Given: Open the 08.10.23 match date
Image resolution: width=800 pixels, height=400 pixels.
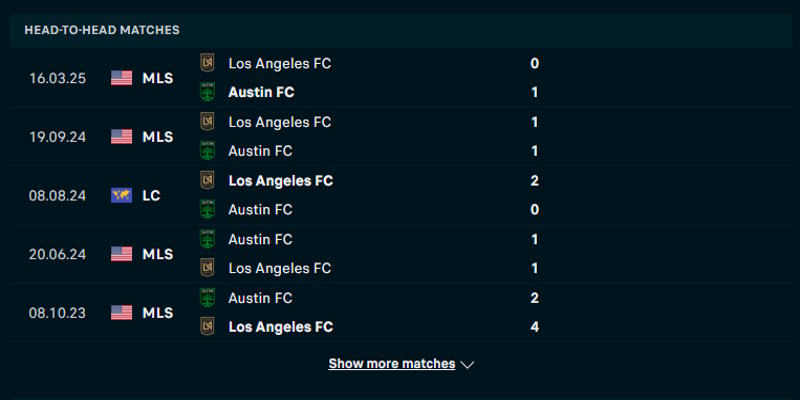Looking at the screenshot, I should tap(57, 312).
